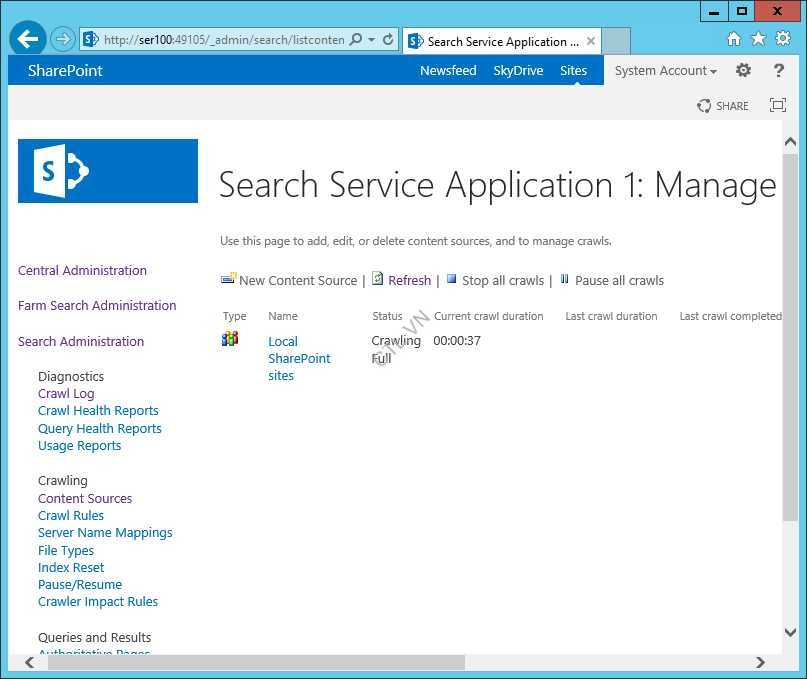Select the Search Service Application browser tab
Image resolution: width=807 pixels, height=679 pixels.
coord(502,41)
